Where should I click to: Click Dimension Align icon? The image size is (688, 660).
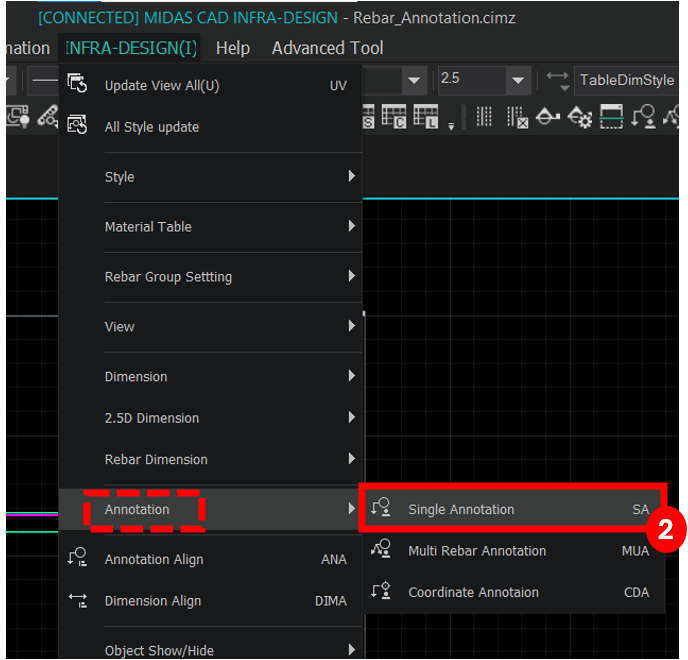point(77,599)
